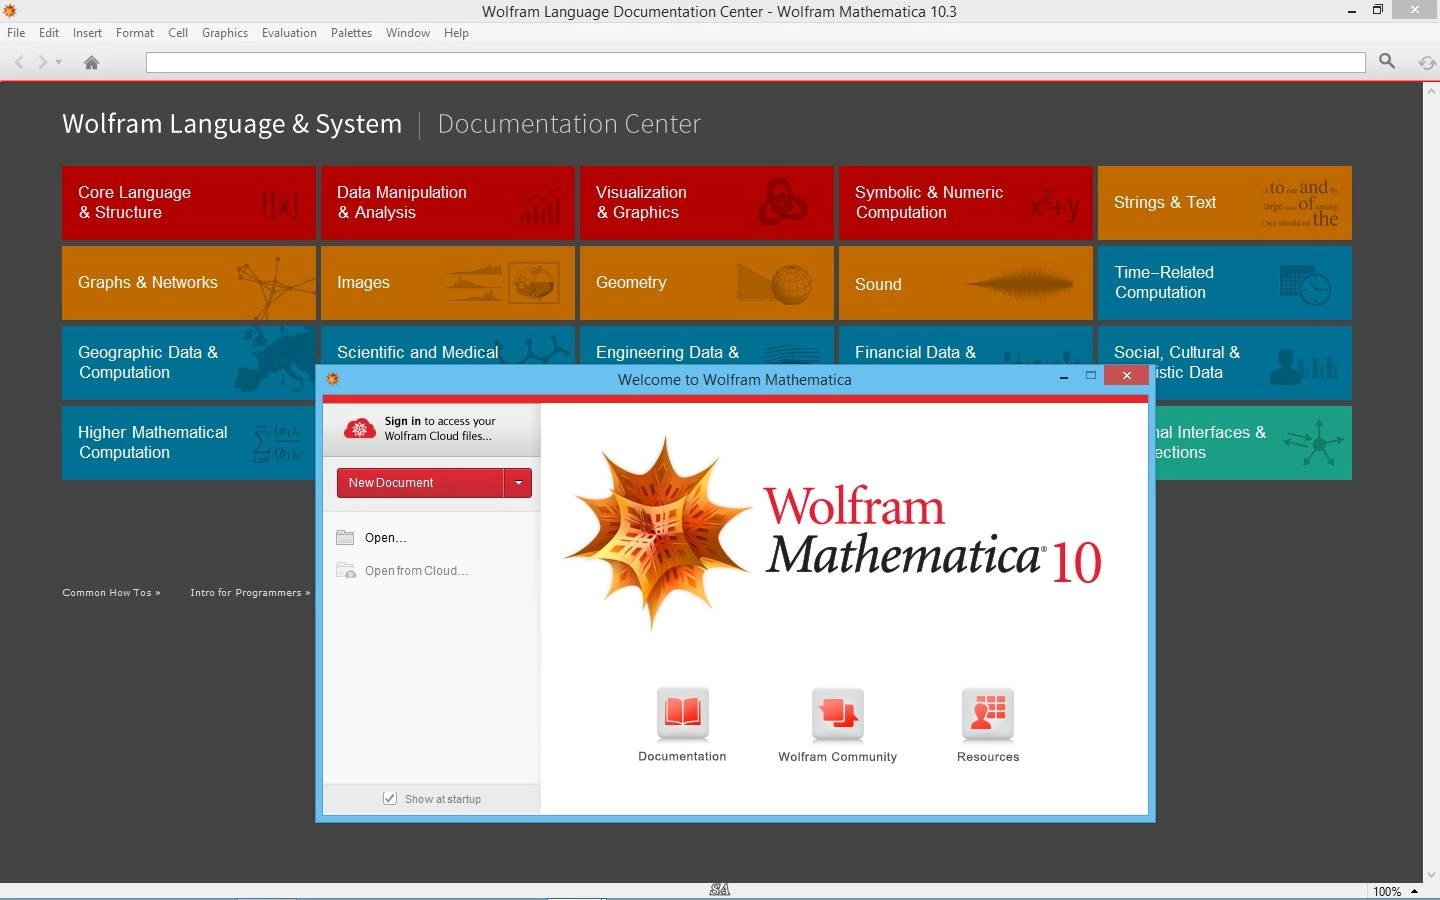Open the Format menu
The width and height of the screenshot is (1440, 900).
[x=135, y=33]
